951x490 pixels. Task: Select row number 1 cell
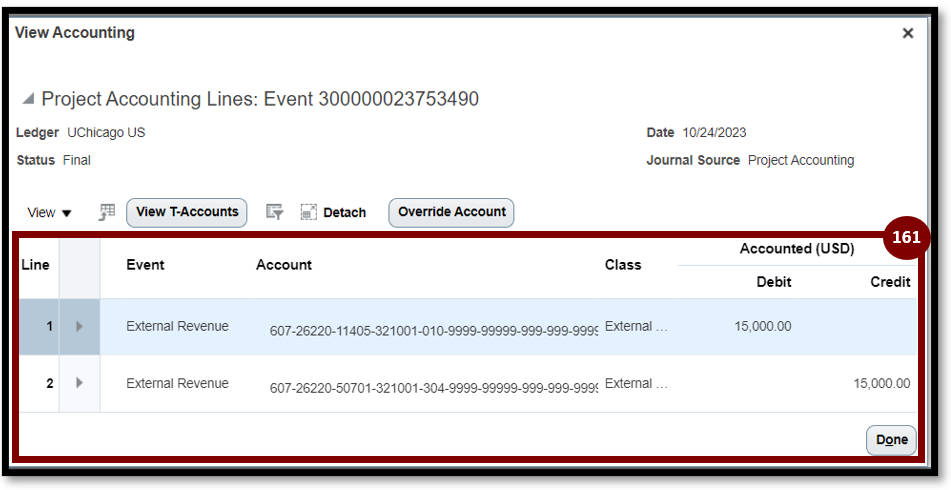[39, 326]
